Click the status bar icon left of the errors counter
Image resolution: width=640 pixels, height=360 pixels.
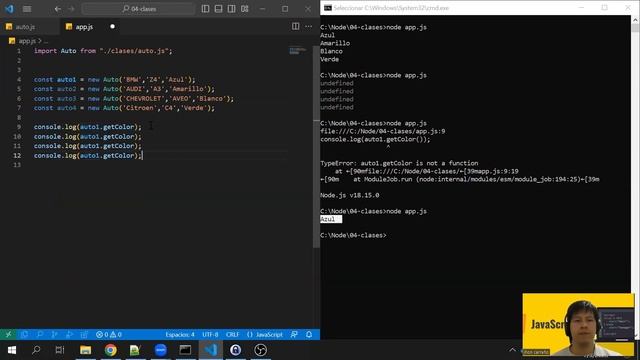[x=84, y=334]
